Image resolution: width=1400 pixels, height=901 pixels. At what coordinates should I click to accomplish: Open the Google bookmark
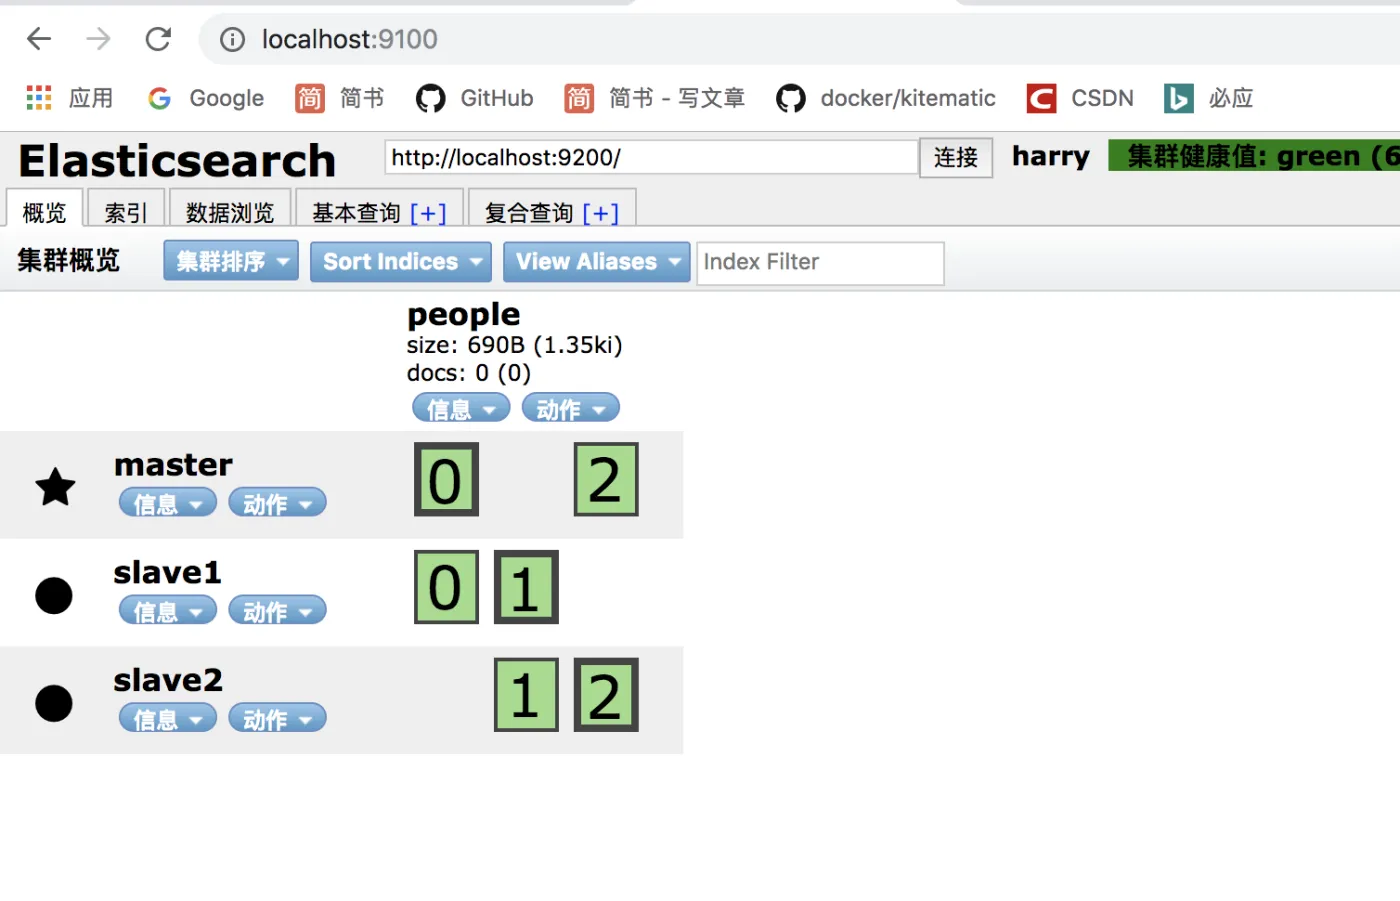[x=206, y=98]
